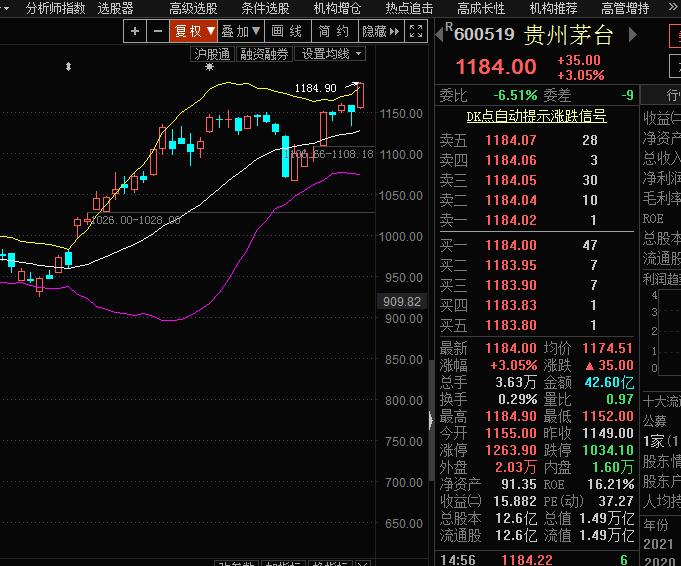Click stock name 贵州茅台

(x=568, y=35)
